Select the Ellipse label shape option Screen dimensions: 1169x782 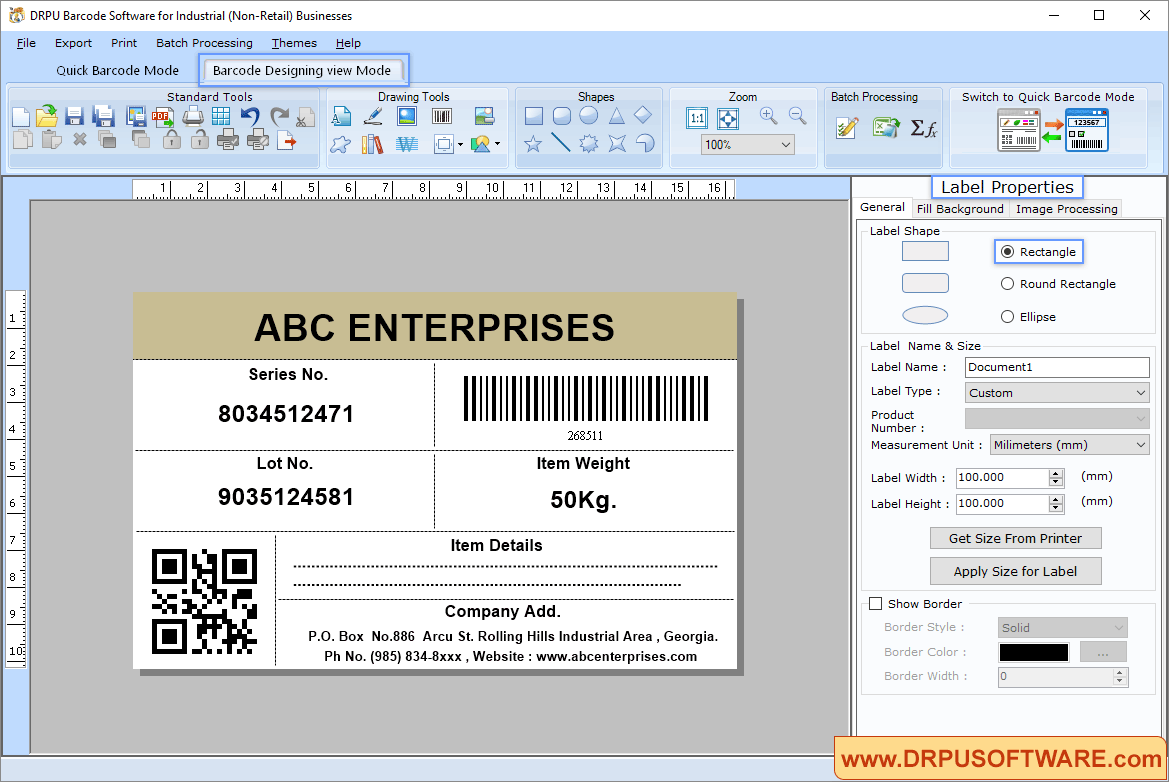pos(1008,317)
